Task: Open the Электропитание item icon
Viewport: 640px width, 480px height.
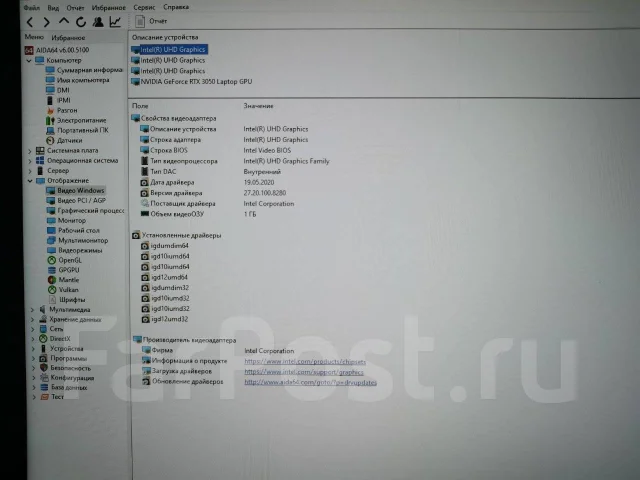Action: point(50,120)
